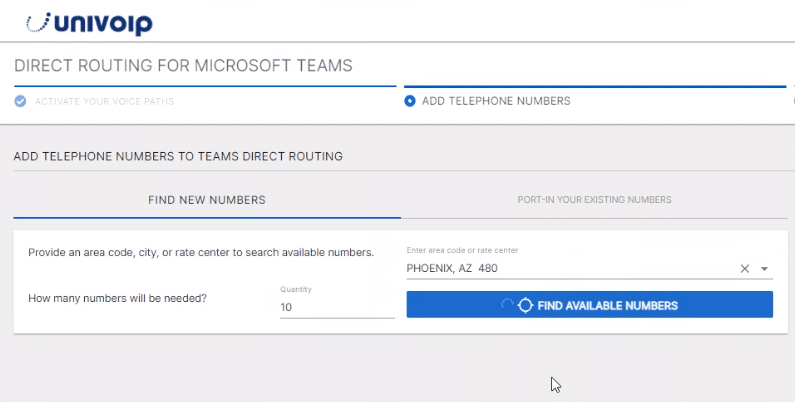
Task: Open Port-In Your Existing Numbers tab
Action: point(594,200)
